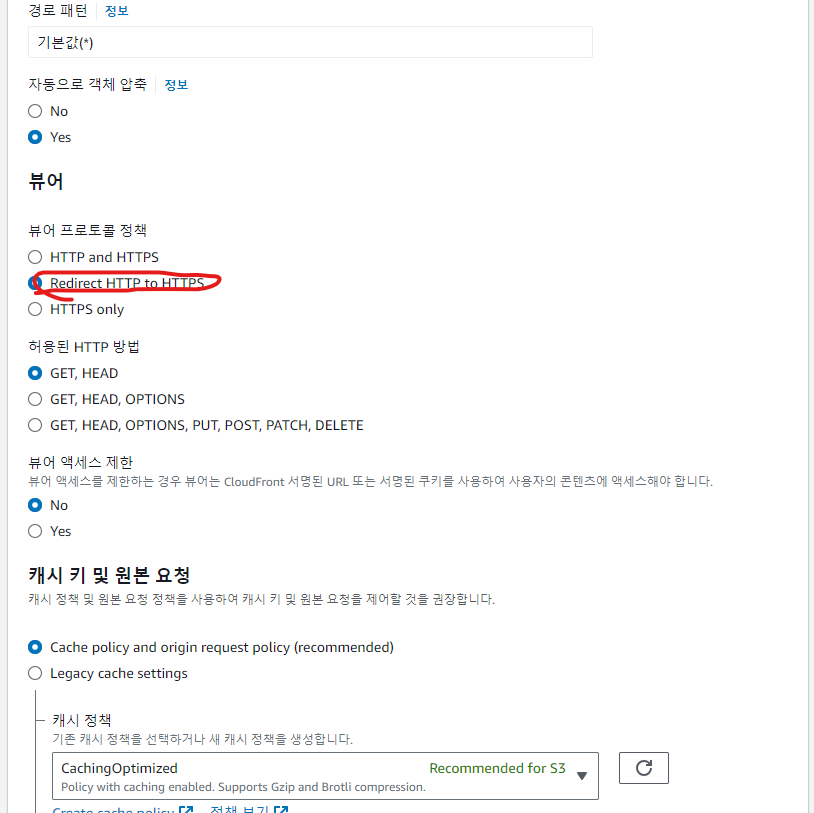Open the 정보 link next to 경로 패턴
This screenshot has width=814, height=813.
click(116, 11)
